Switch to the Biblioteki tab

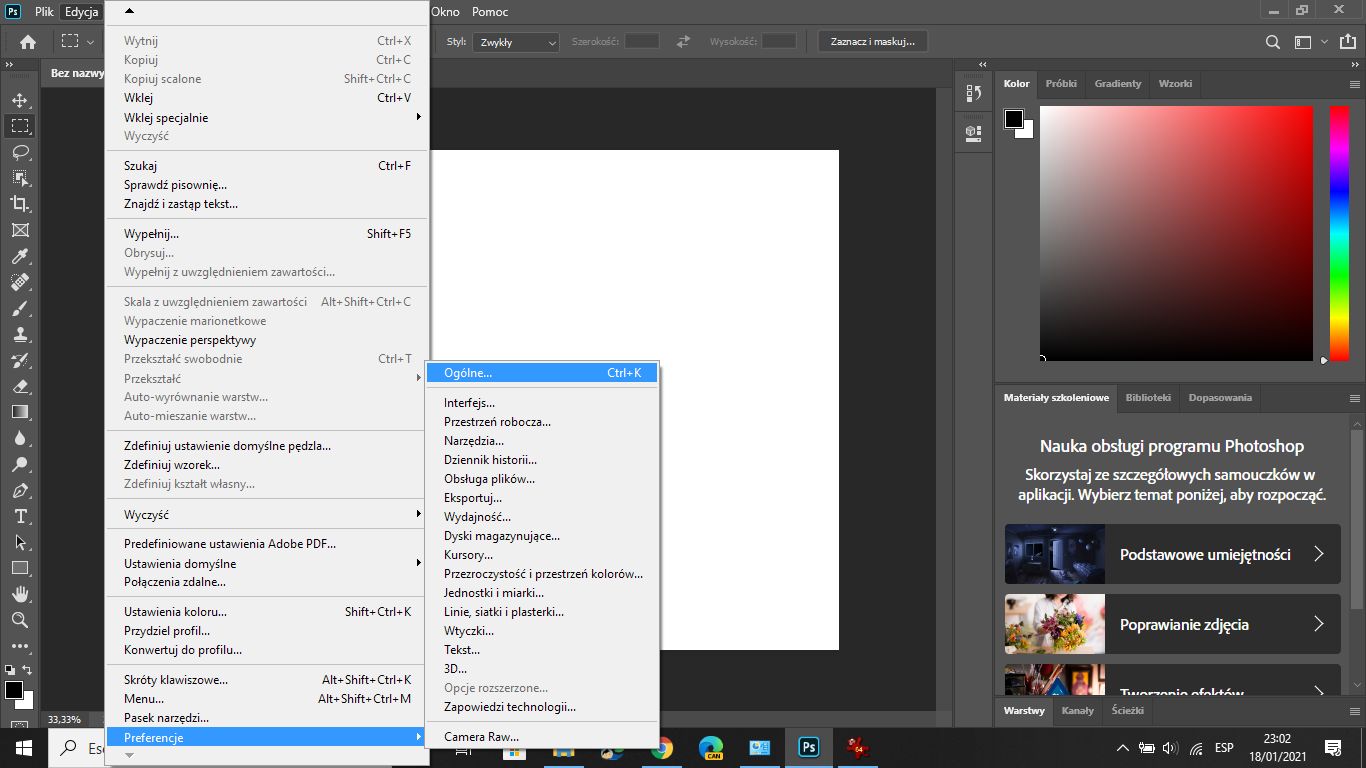point(1148,398)
